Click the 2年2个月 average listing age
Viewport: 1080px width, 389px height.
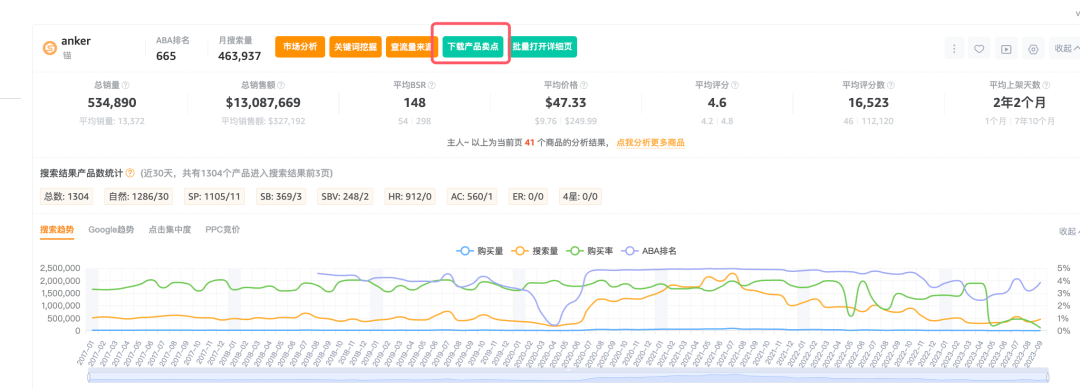1019,103
